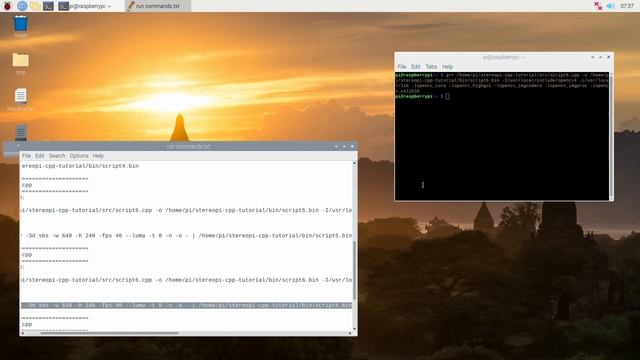The image size is (640, 360).
Task: Open the Tabs menu in terminal
Action: (x=431, y=67)
